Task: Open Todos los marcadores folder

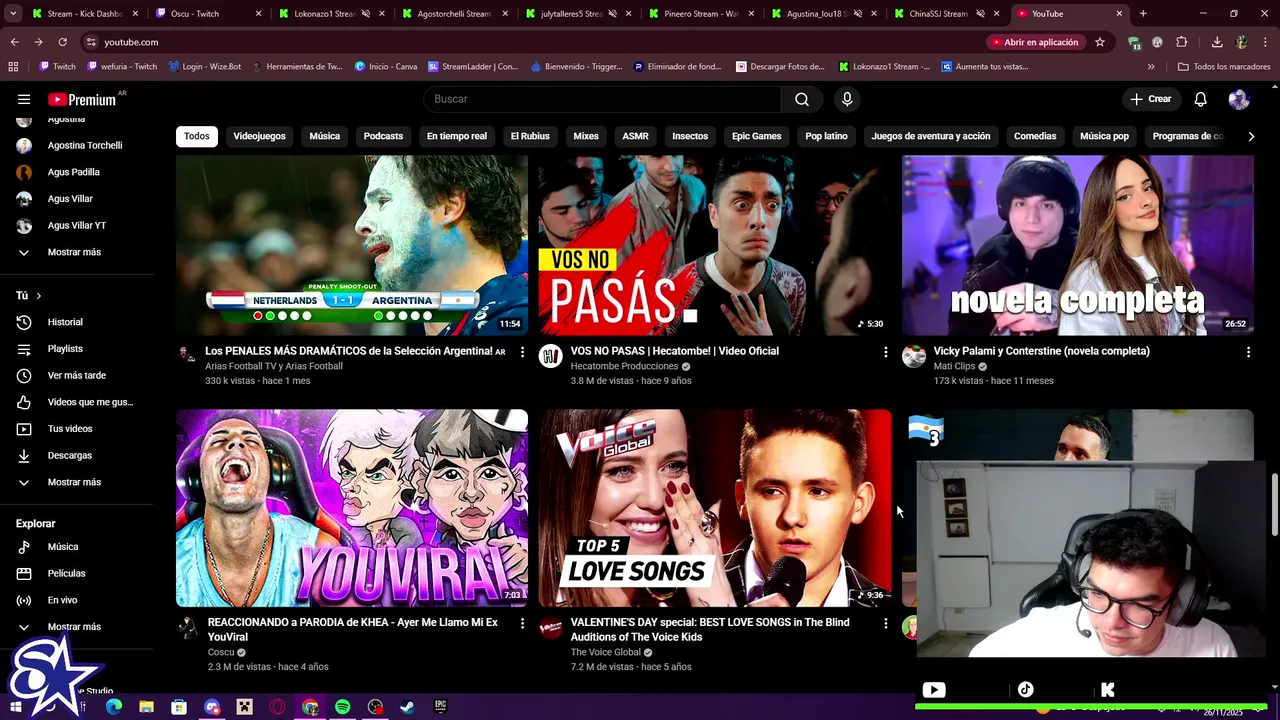Action: (x=1224, y=67)
